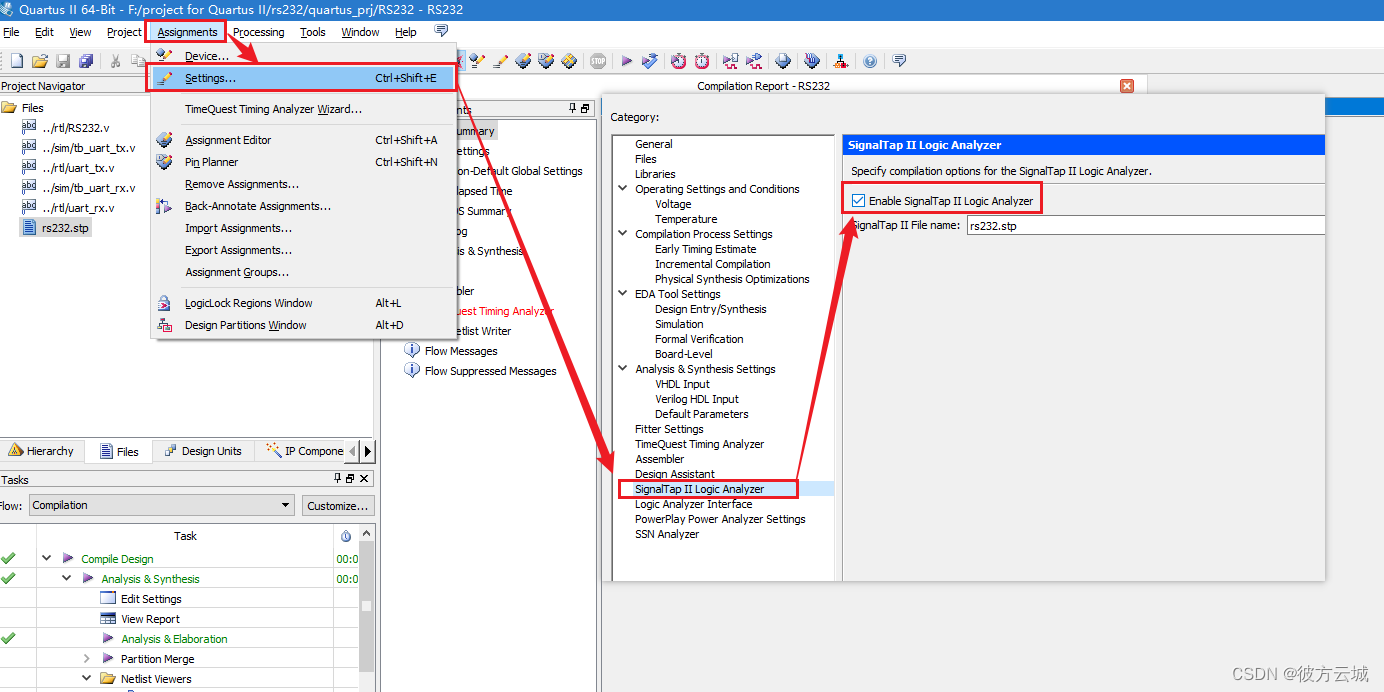
Task: Select SignalTap II Logic Analyzer category
Action: (699, 489)
